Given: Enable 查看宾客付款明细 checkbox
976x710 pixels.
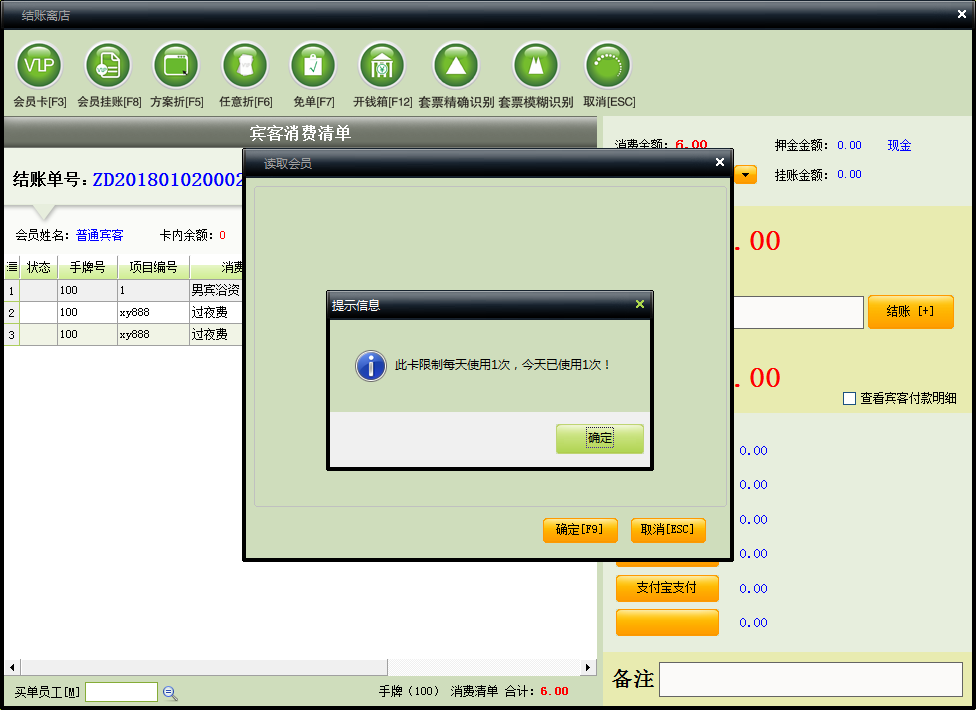Looking at the screenshot, I should tap(849, 398).
